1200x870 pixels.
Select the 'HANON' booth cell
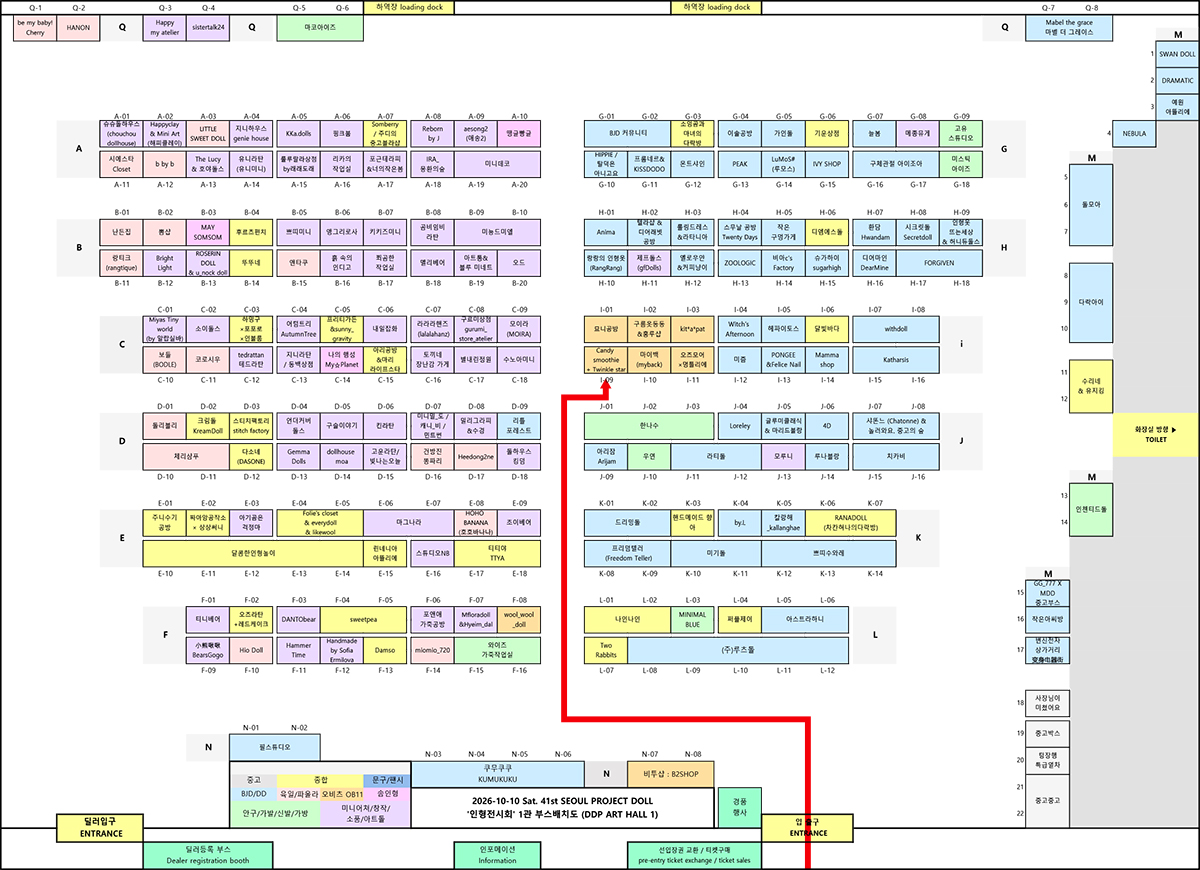[x=78, y=28]
